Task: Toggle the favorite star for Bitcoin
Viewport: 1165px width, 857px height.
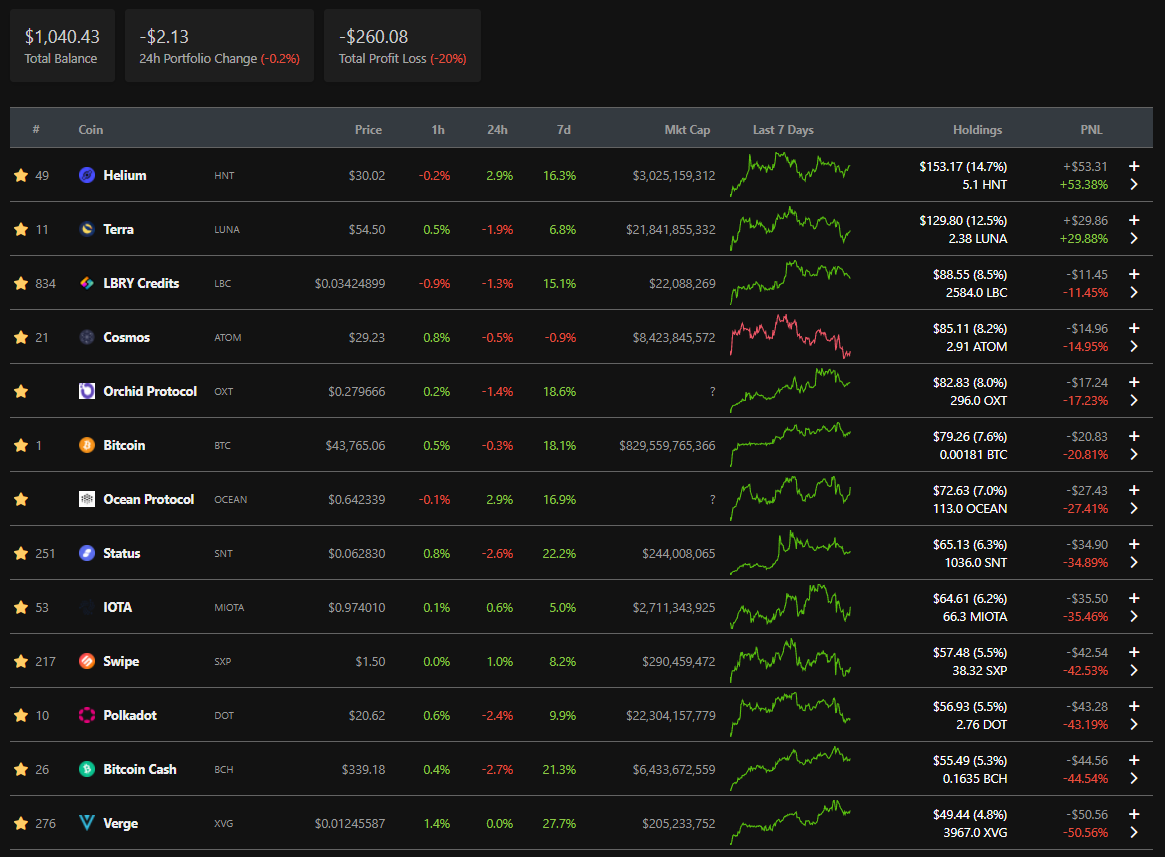Action: (x=21, y=445)
